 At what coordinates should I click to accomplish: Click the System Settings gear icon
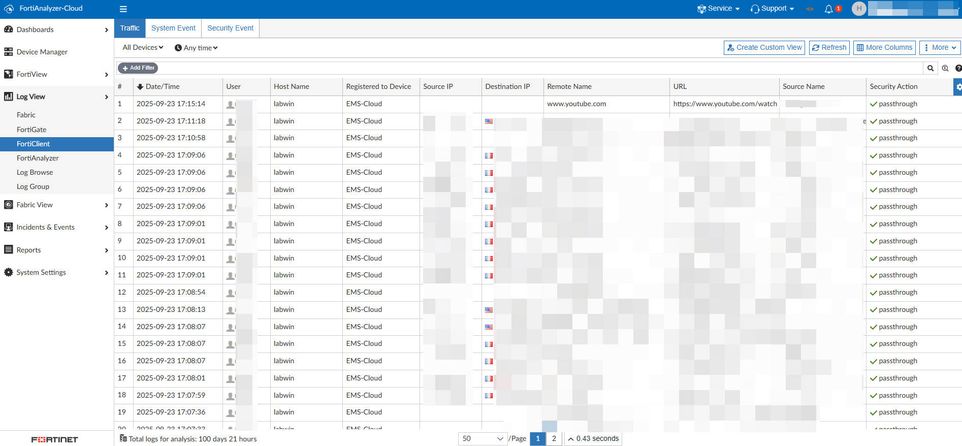tap(8, 272)
